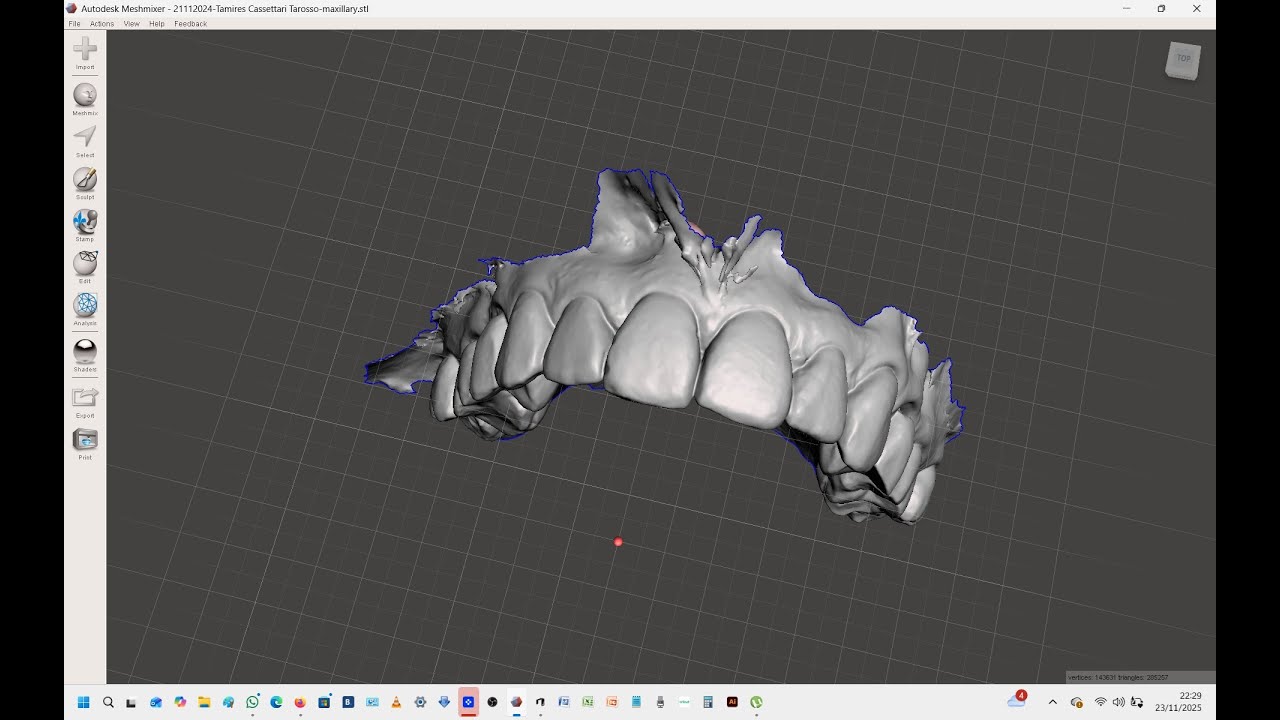This screenshot has height=720, width=1280.
Task: Open the weather widget with badge
Action: click(x=1017, y=700)
